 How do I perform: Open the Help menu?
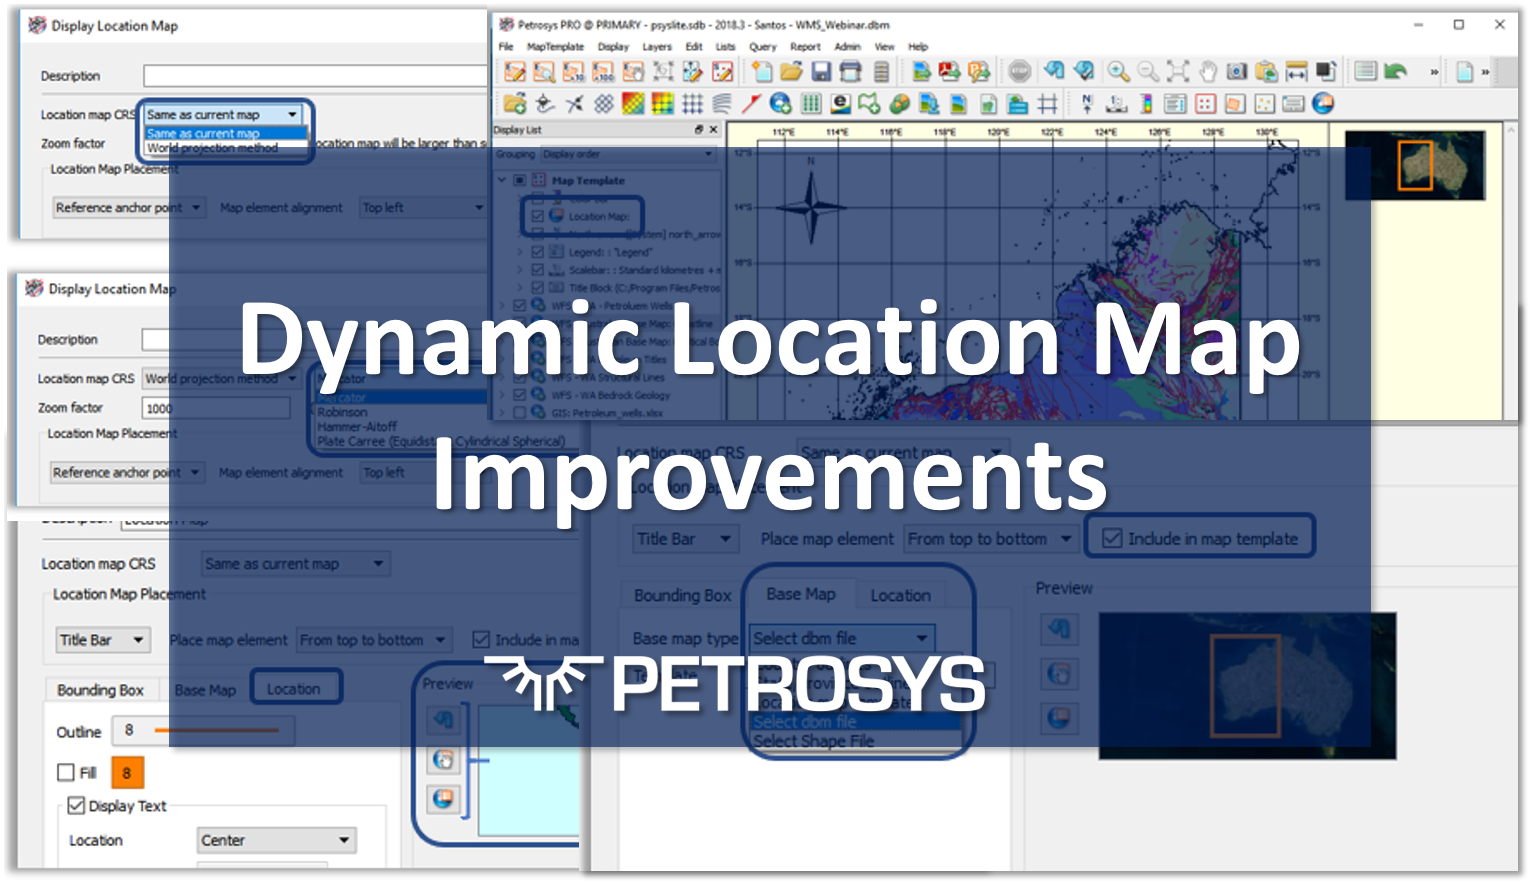pos(918,47)
